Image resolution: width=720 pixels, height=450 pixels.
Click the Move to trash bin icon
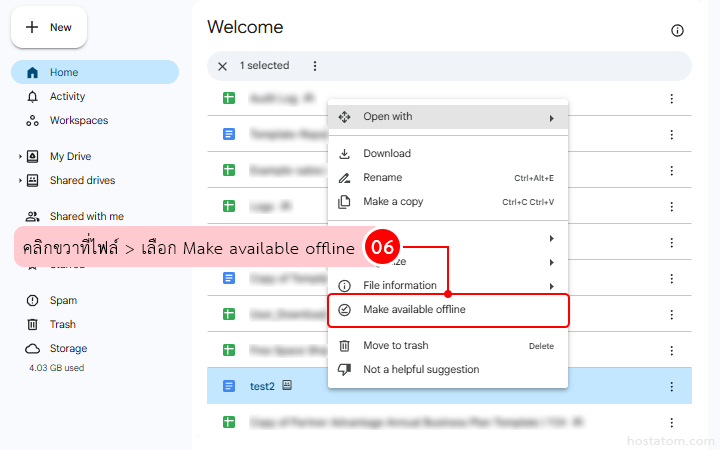pyautogui.click(x=344, y=346)
